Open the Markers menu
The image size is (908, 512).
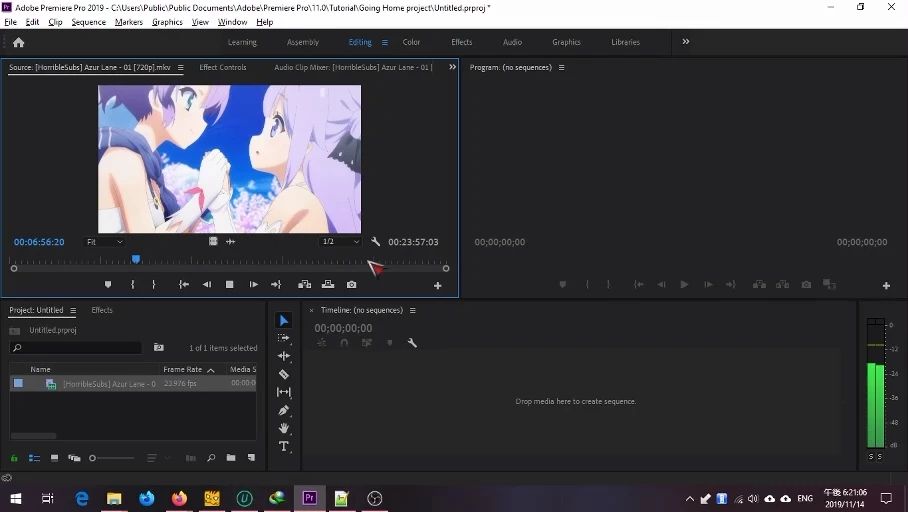click(129, 22)
